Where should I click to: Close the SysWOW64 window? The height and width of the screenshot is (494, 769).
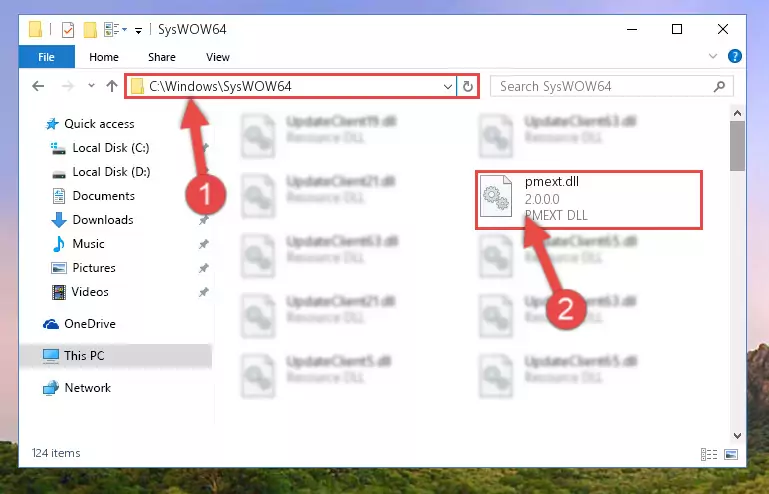tap(723, 29)
